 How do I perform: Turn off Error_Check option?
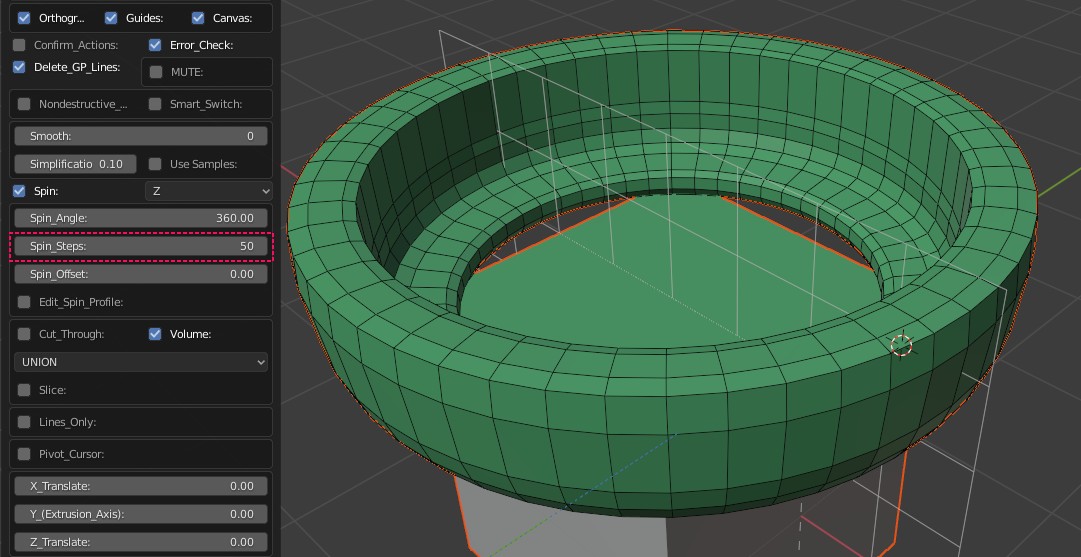[155, 45]
